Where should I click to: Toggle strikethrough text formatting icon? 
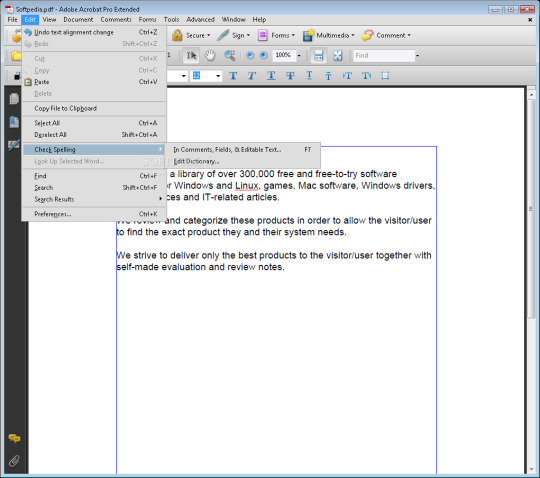[x=290, y=76]
